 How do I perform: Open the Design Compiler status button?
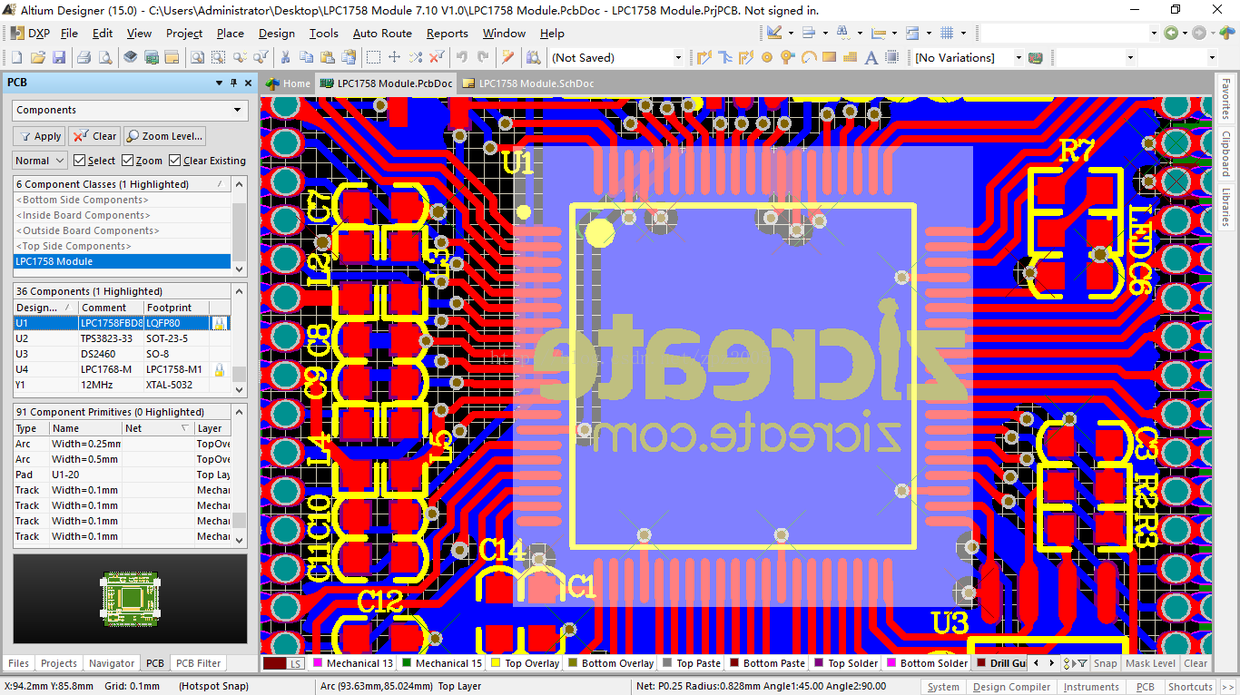[x=1011, y=687]
